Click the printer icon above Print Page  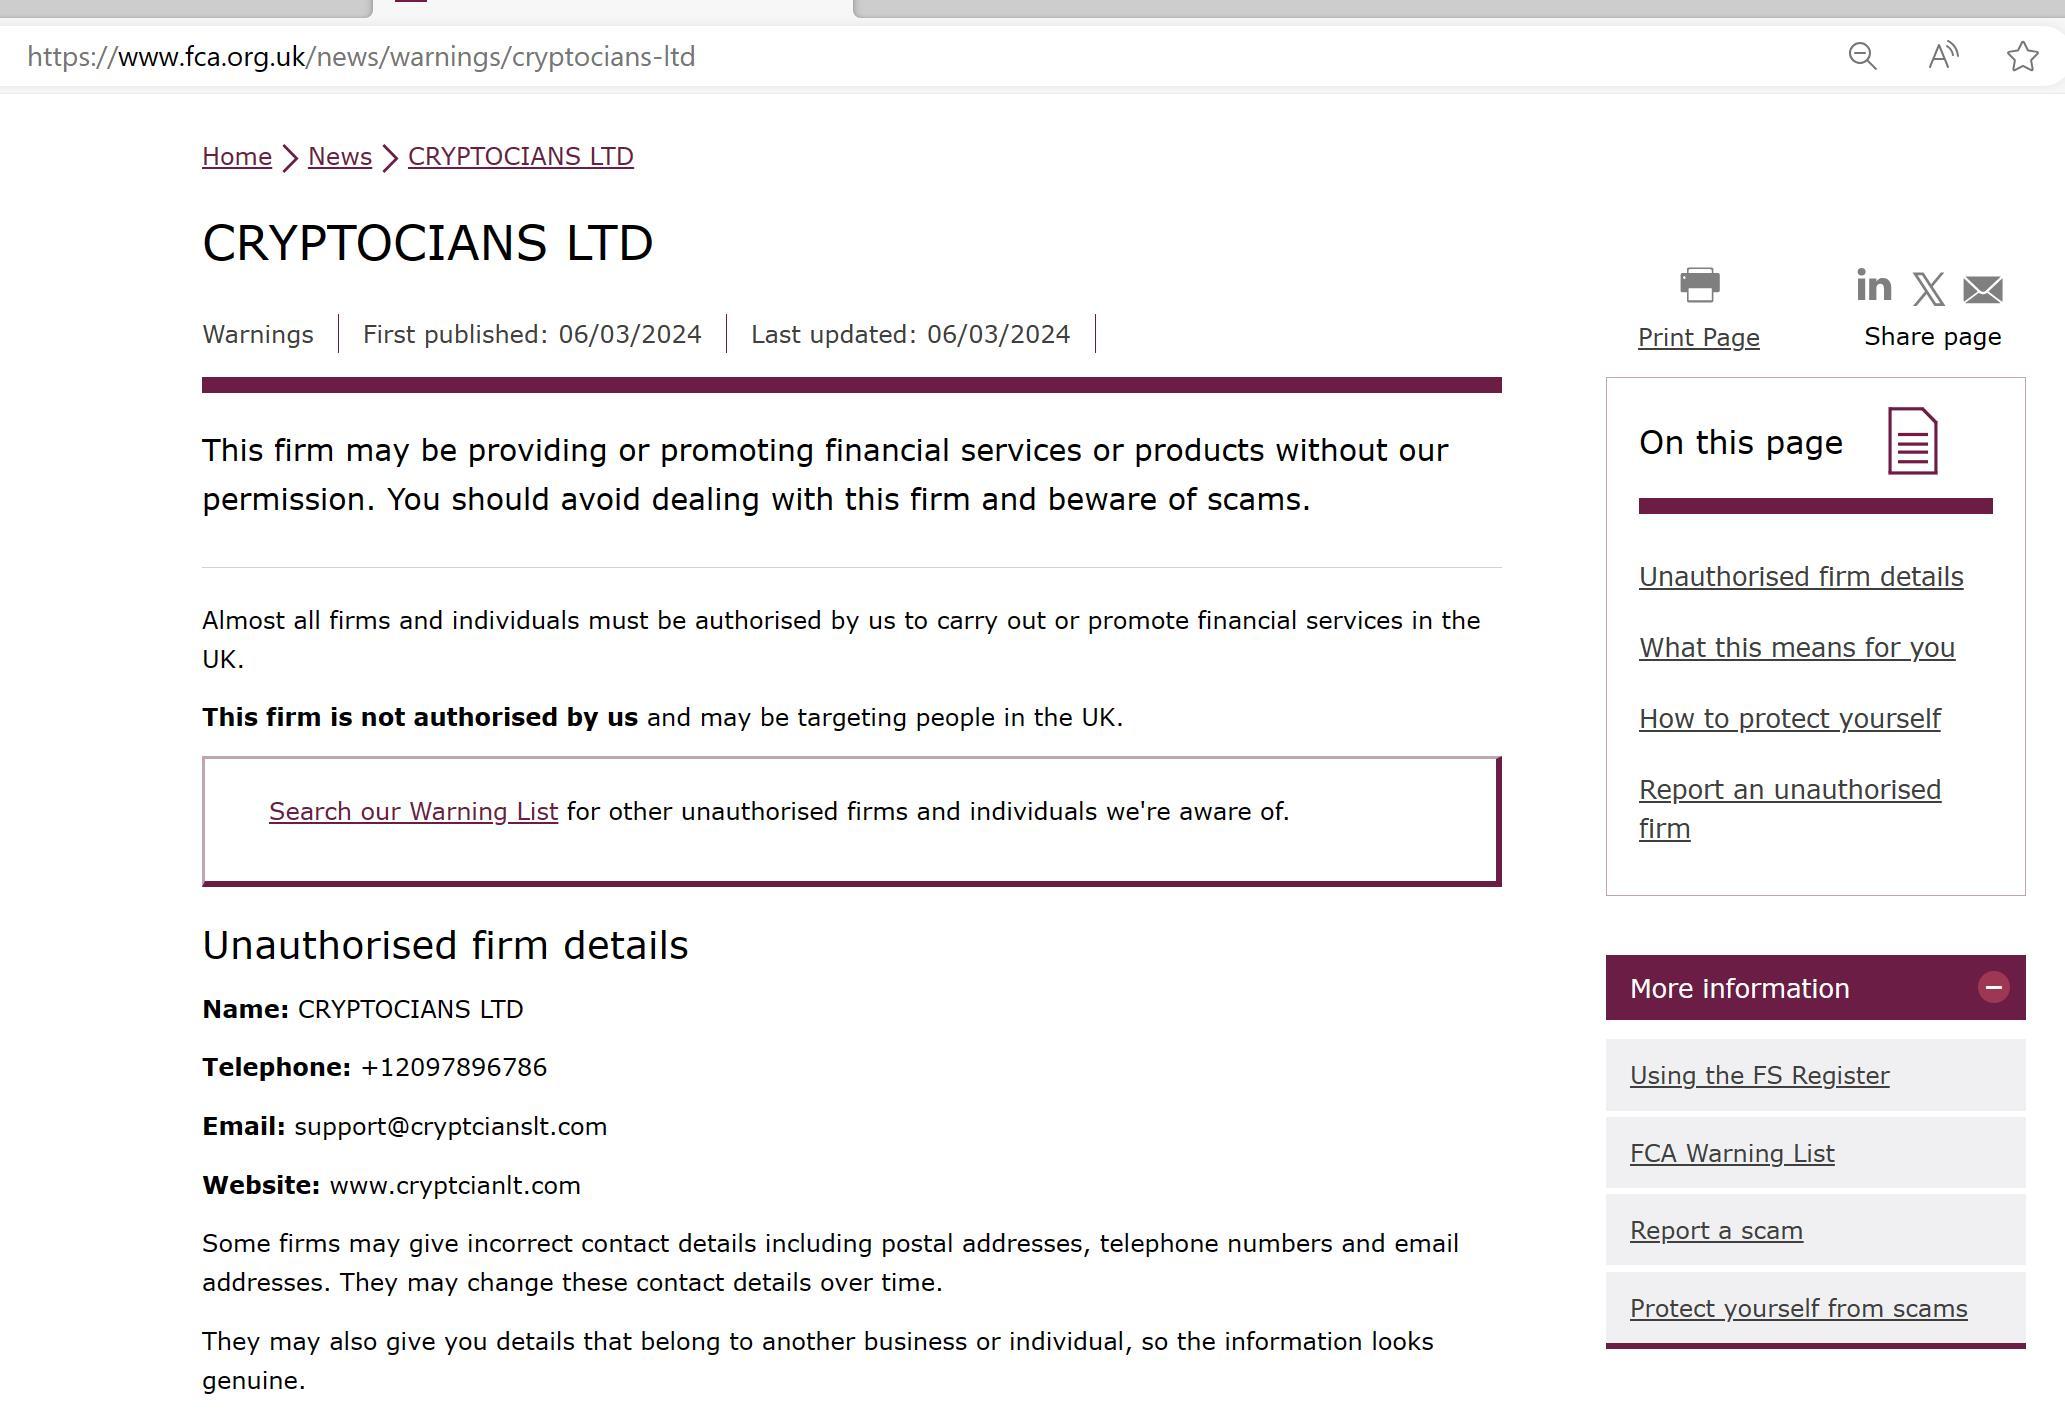click(1699, 285)
